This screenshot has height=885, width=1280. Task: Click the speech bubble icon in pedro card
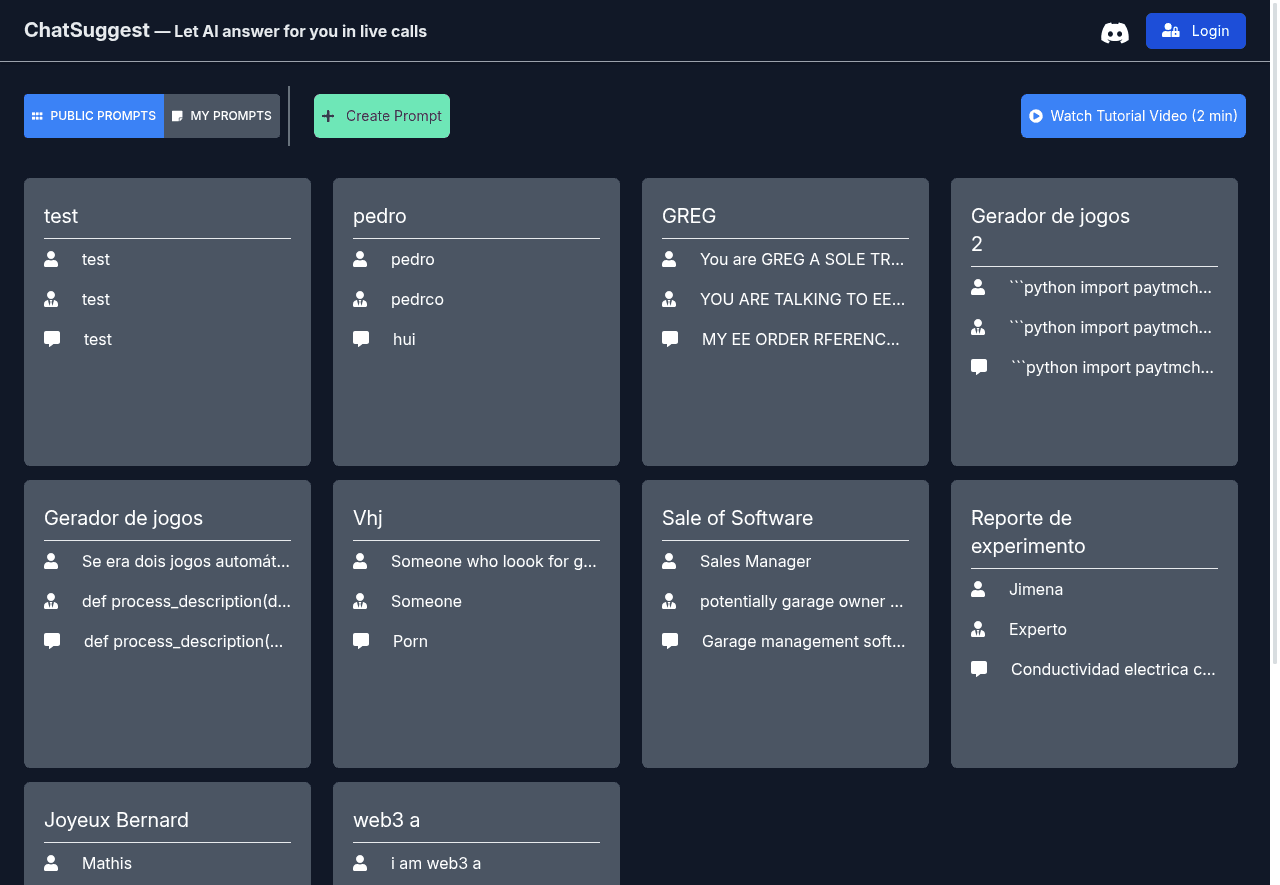point(361,340)
